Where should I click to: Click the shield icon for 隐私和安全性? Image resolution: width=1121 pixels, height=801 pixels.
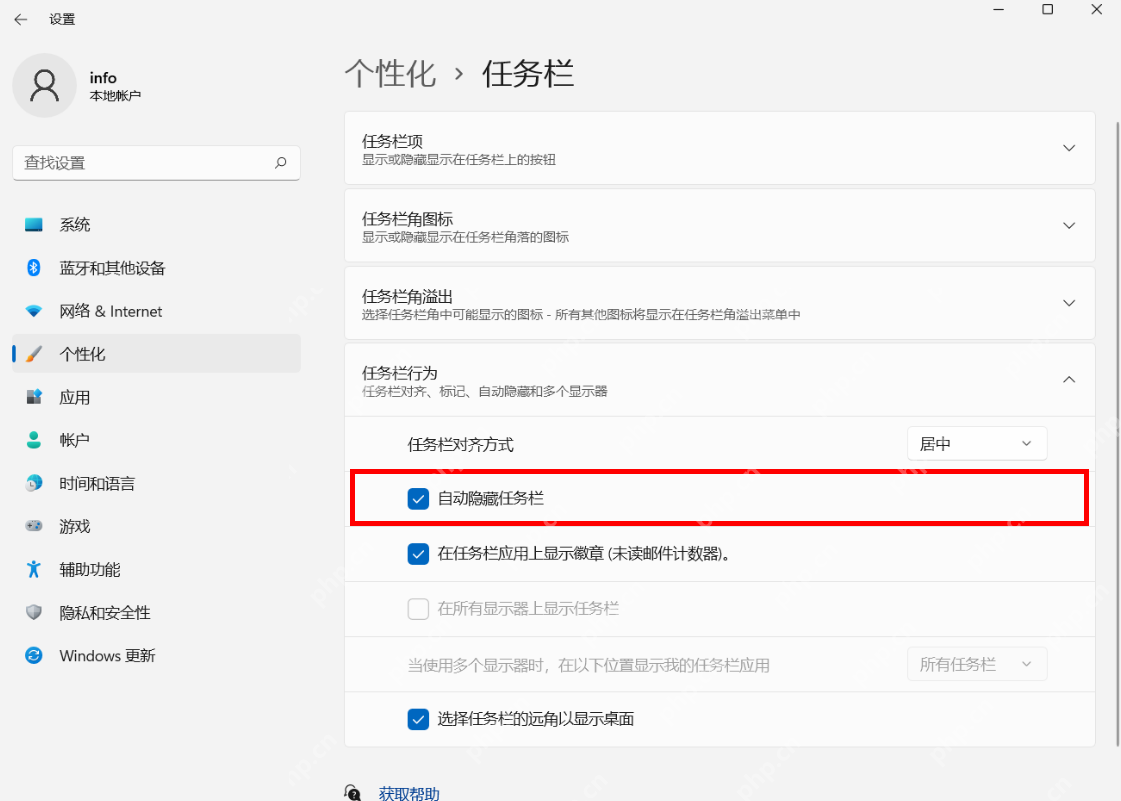pyautogui.click(x=34, y=612)
